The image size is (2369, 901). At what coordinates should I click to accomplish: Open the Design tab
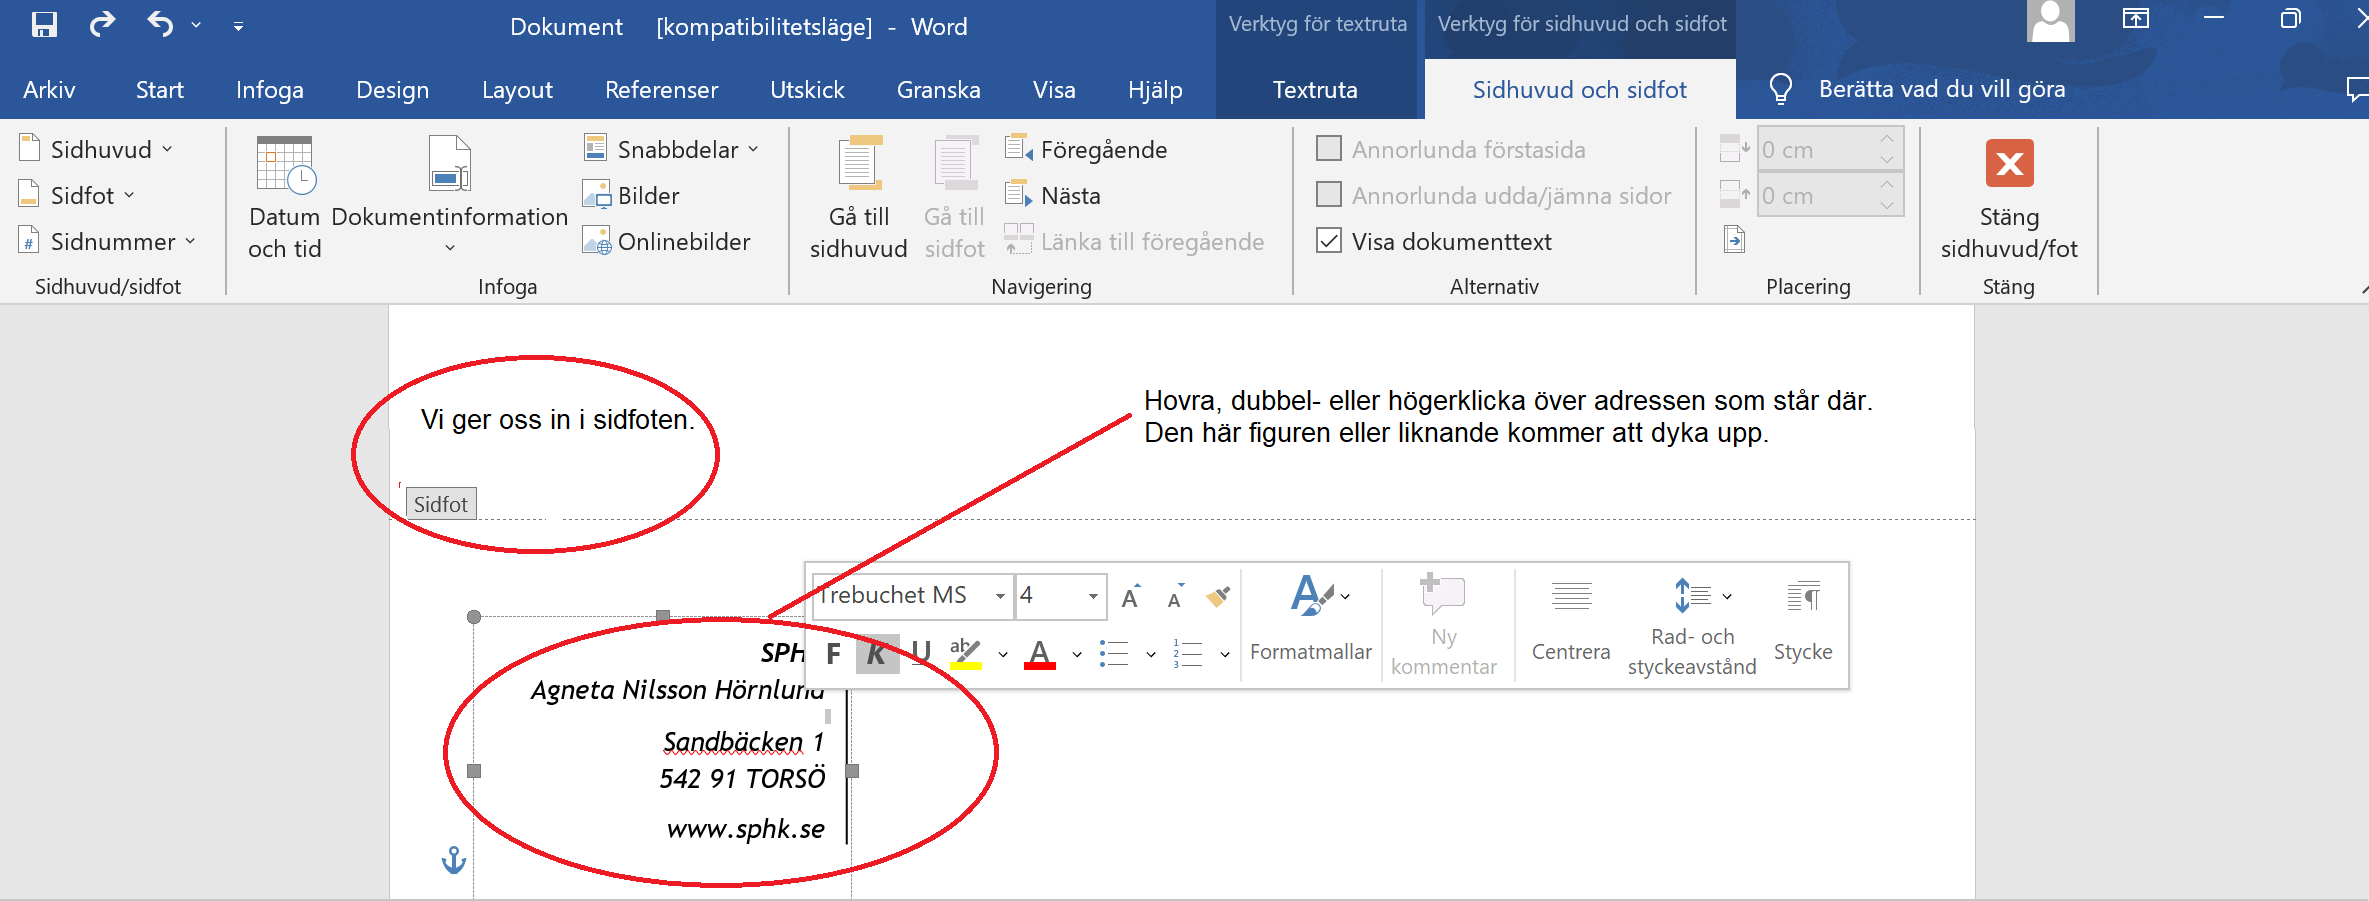pos(392,90)
